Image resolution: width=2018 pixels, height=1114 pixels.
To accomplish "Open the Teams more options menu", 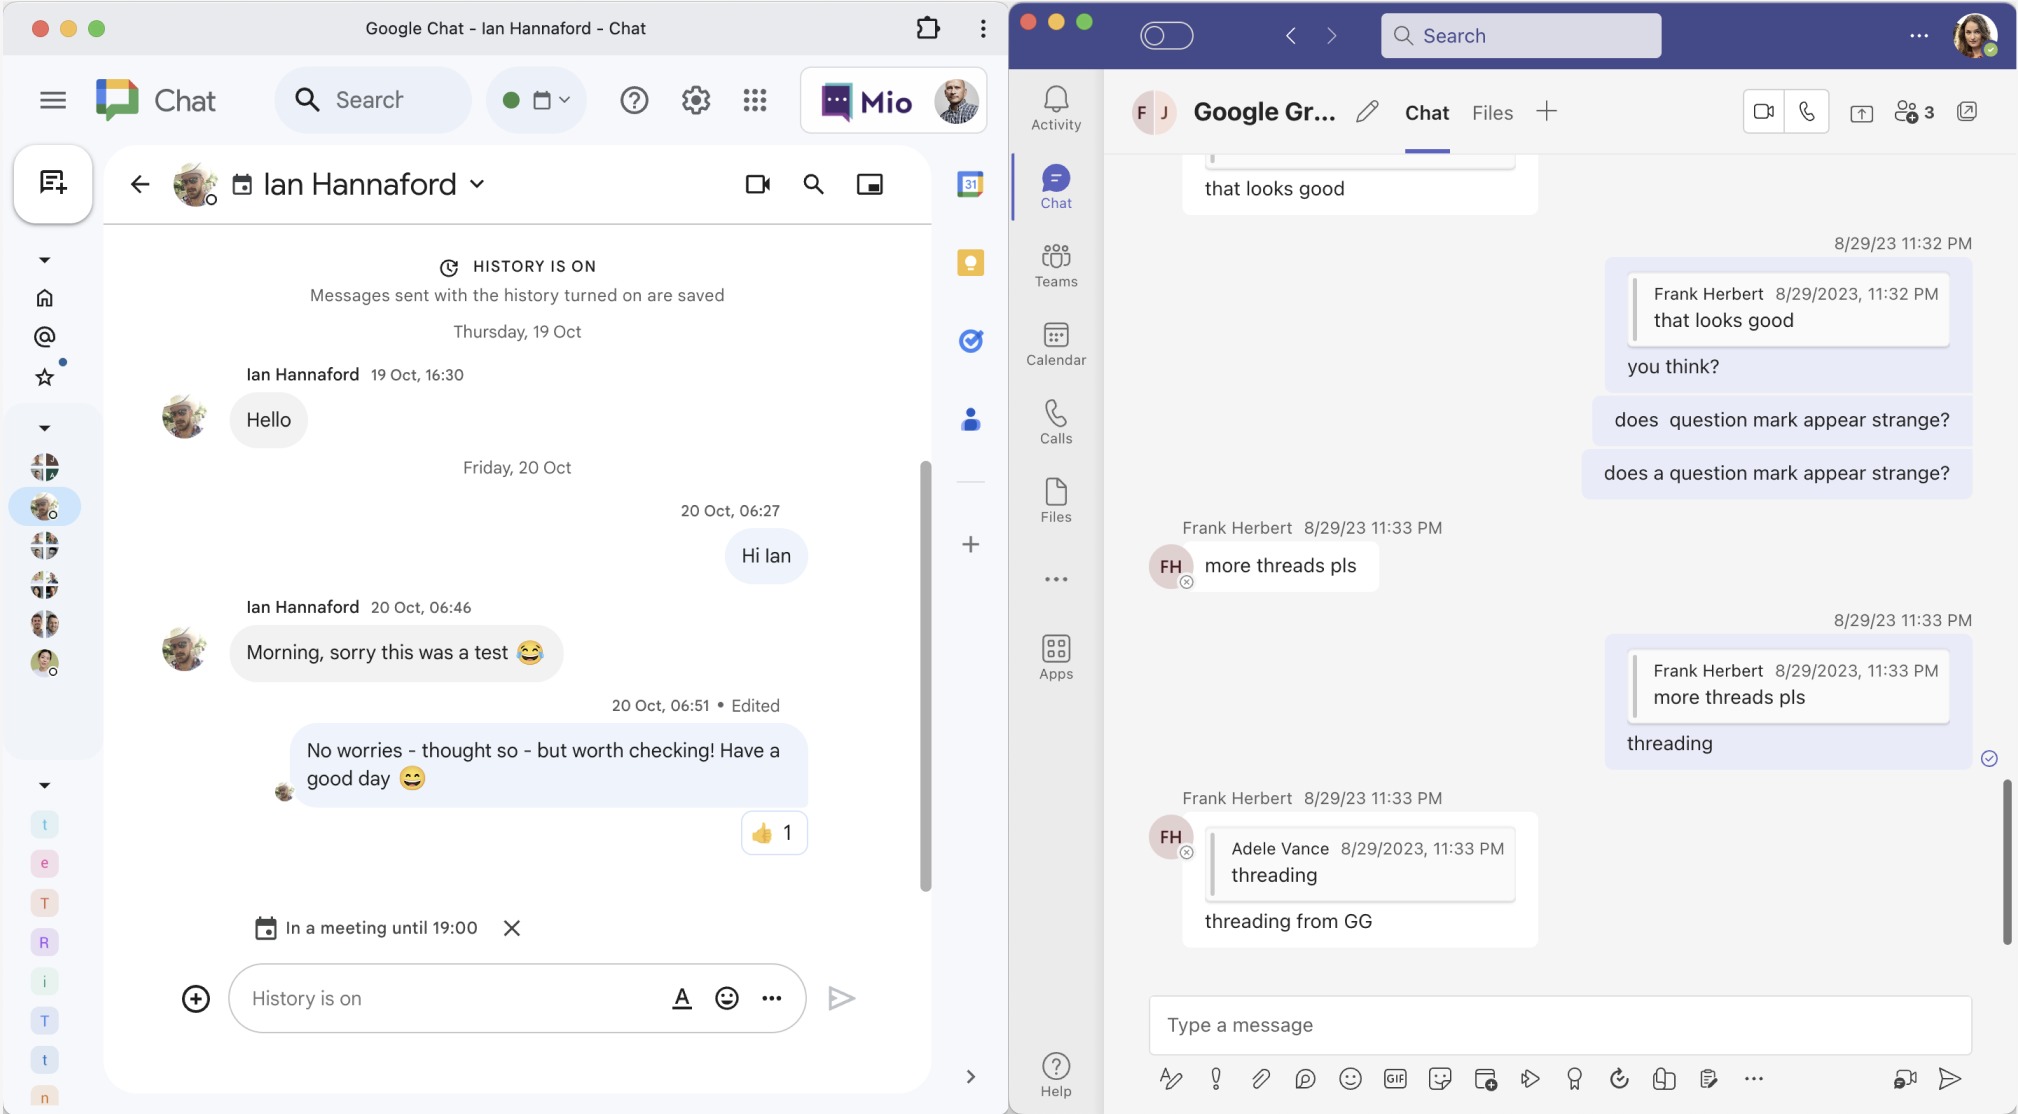I will click(1917, 35).
